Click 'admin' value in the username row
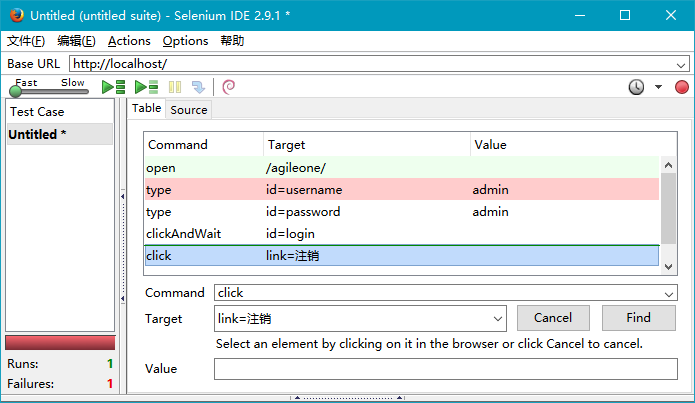695x403 pixels. pyautogui.click(x=490, y=190)
